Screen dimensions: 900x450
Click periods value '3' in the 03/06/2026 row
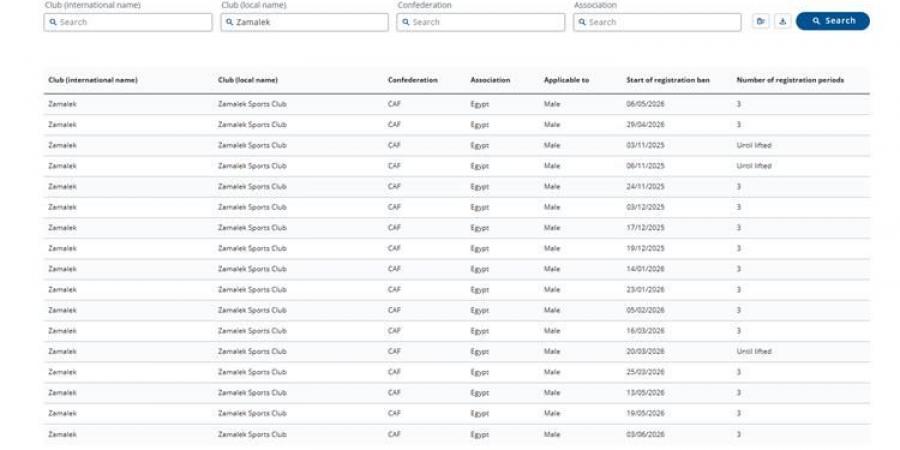739,435
